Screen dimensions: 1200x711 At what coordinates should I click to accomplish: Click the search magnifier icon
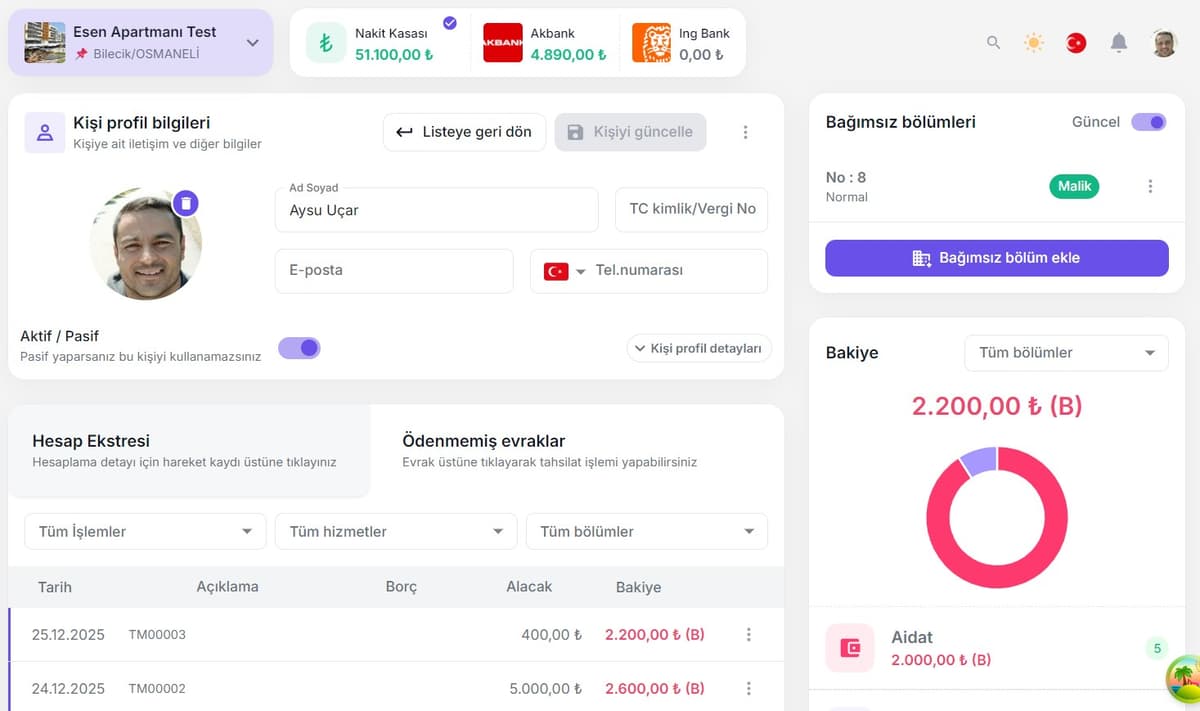point(993,43)
